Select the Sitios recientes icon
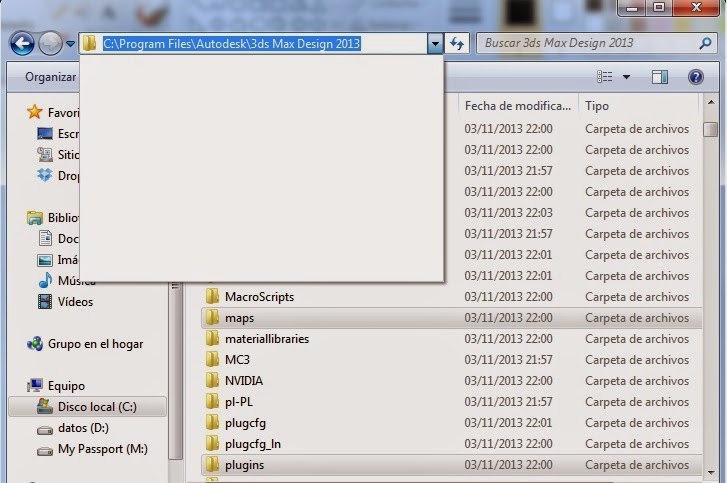727x483 pixels. tap(45, 154)
